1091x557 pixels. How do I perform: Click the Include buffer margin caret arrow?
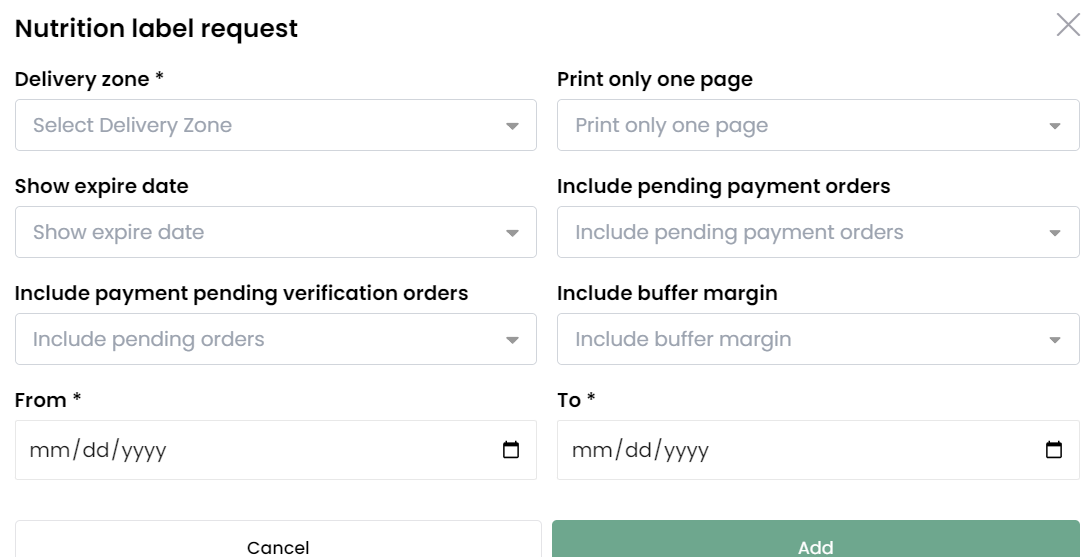click(1055, 340)
